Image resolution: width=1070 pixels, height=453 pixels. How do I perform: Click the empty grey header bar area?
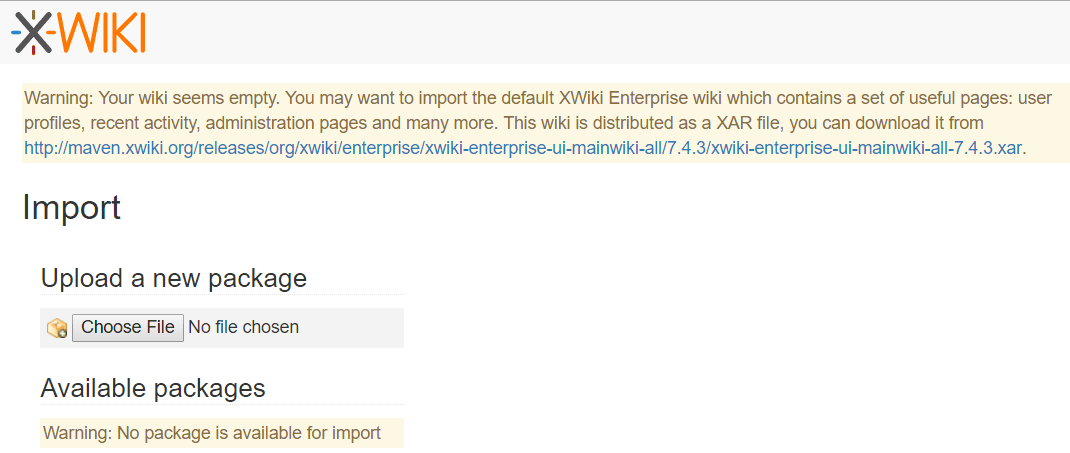coord(600,33)
